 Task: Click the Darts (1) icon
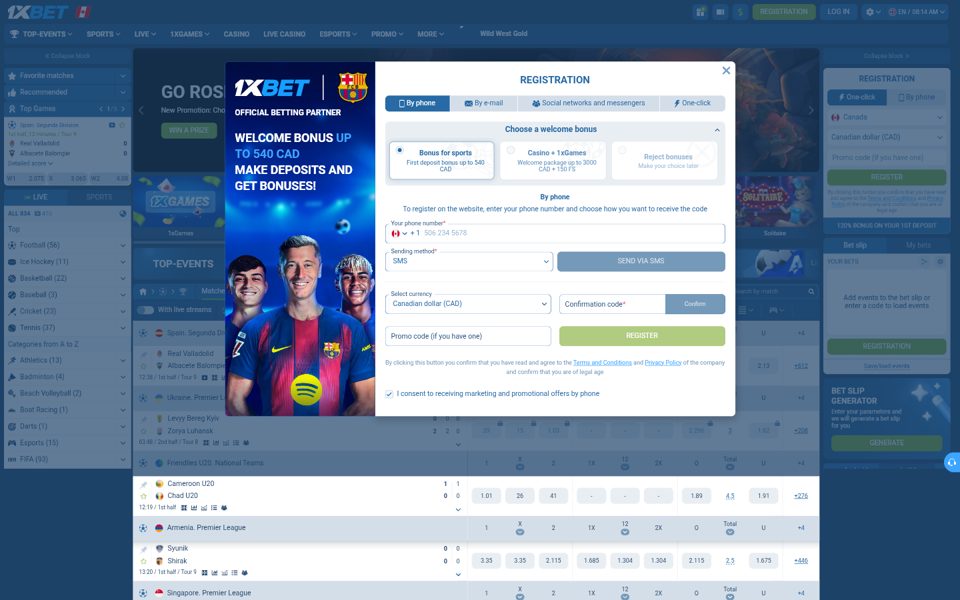tap(12, 427)
